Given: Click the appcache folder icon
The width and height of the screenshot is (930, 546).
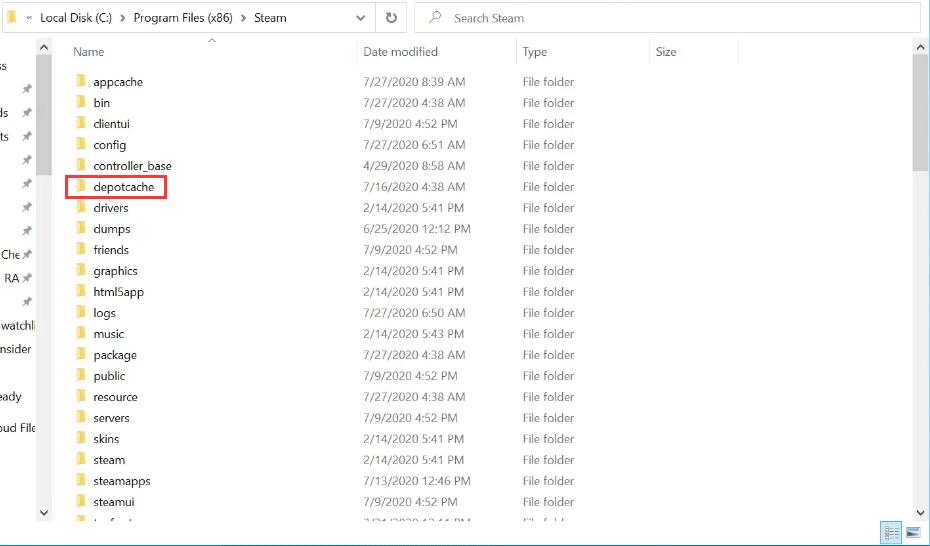Looking at the screenshot, I should (x=81, y=81).
